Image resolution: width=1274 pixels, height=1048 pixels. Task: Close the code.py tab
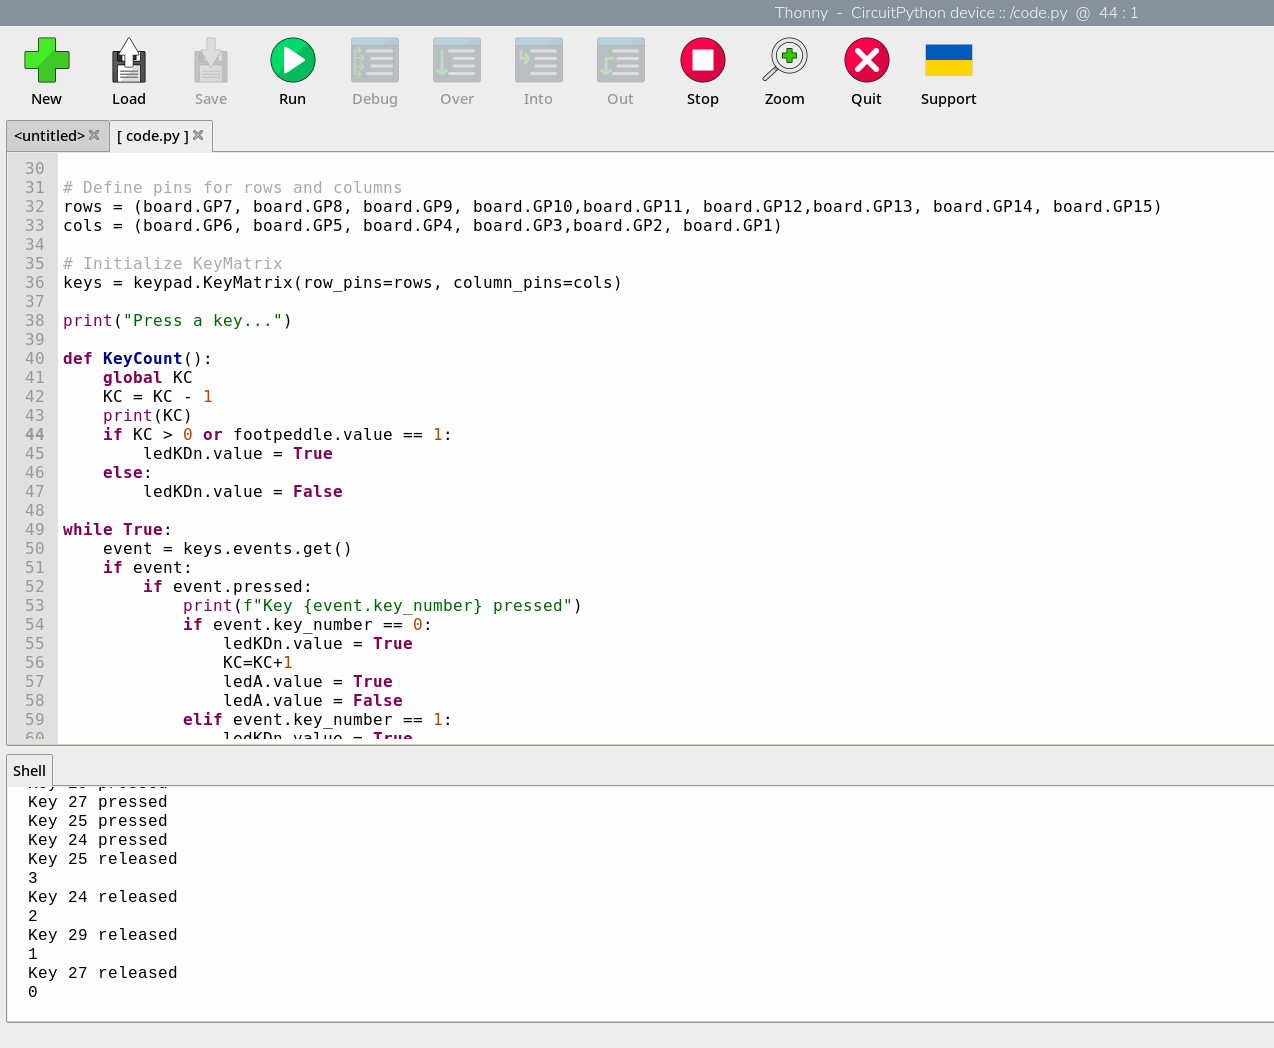[x=198, y=135]
